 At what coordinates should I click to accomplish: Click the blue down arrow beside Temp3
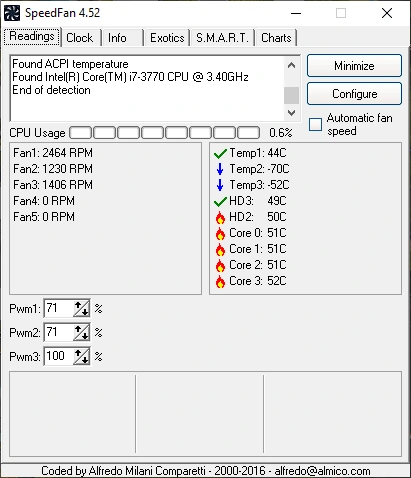click(220, 185)
